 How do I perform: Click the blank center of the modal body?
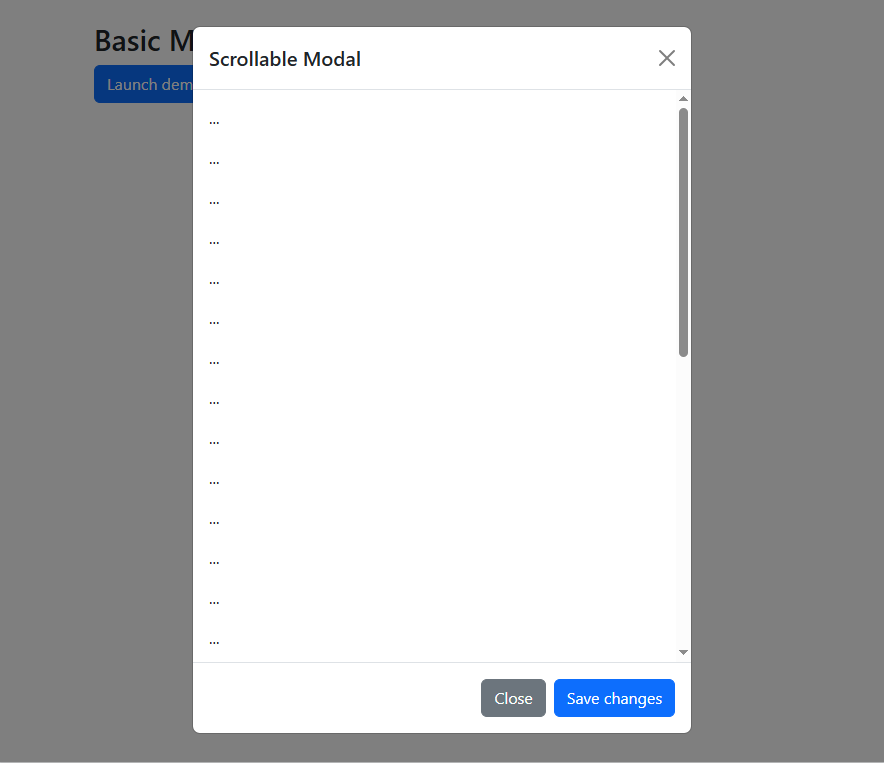tap(440, 380)
